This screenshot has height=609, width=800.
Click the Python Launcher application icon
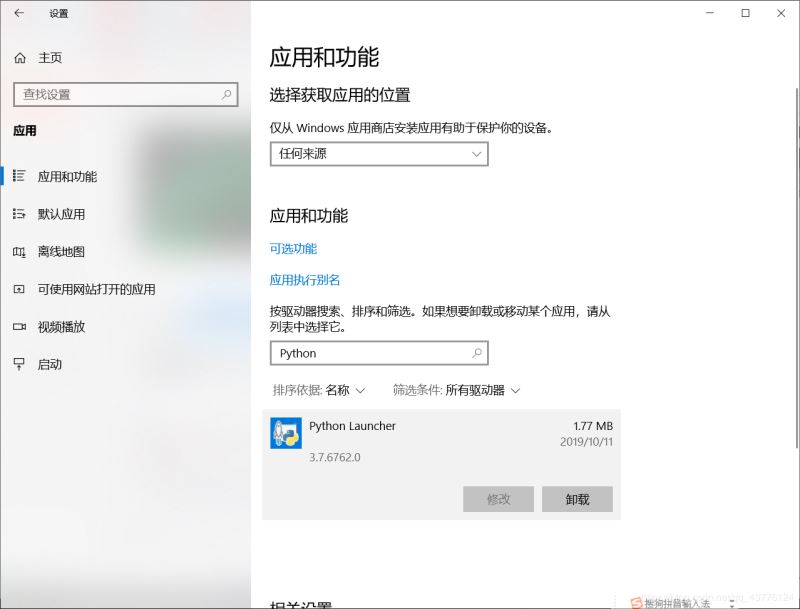[286, 434]
